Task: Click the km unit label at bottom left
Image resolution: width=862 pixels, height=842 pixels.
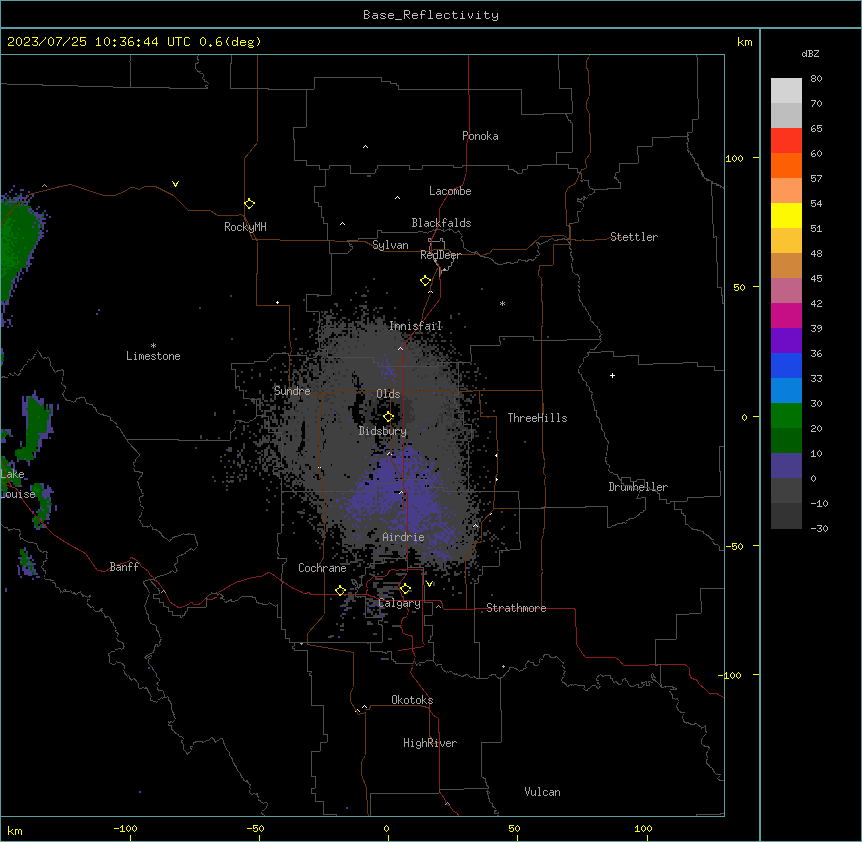Action: 15,830
